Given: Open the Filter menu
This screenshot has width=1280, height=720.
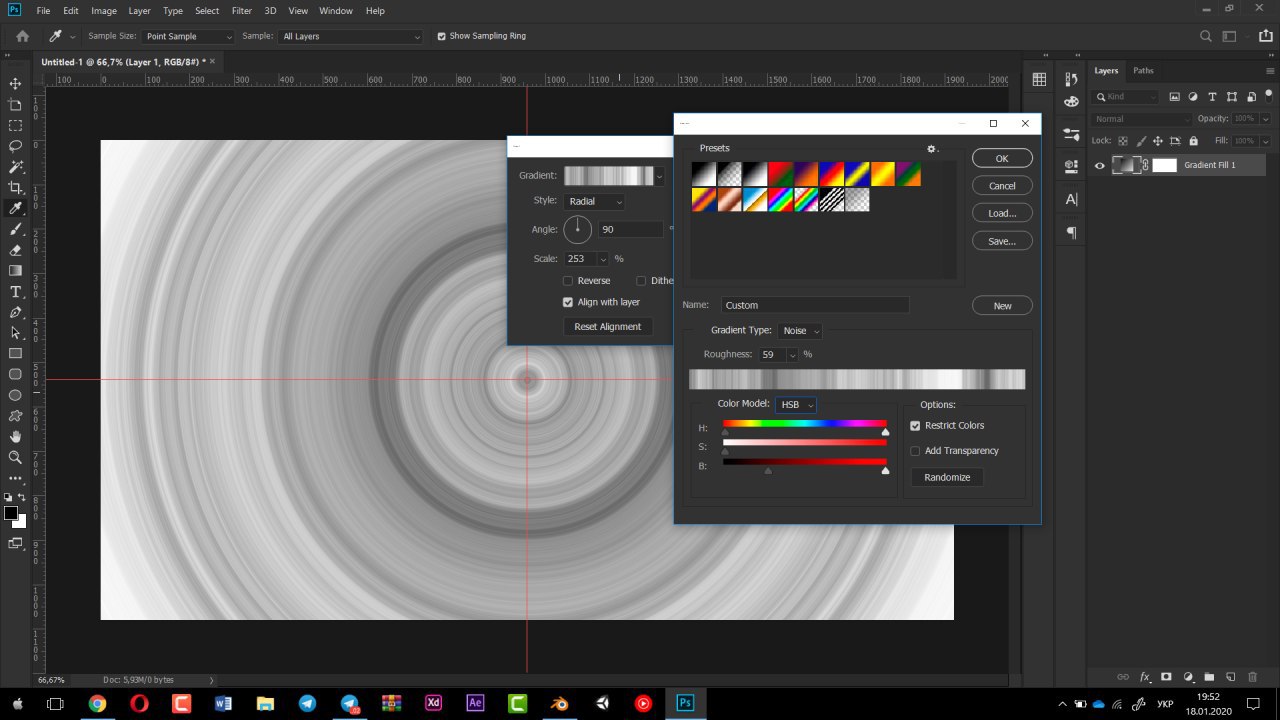Looking at the screenshot, I should [241, 11].
